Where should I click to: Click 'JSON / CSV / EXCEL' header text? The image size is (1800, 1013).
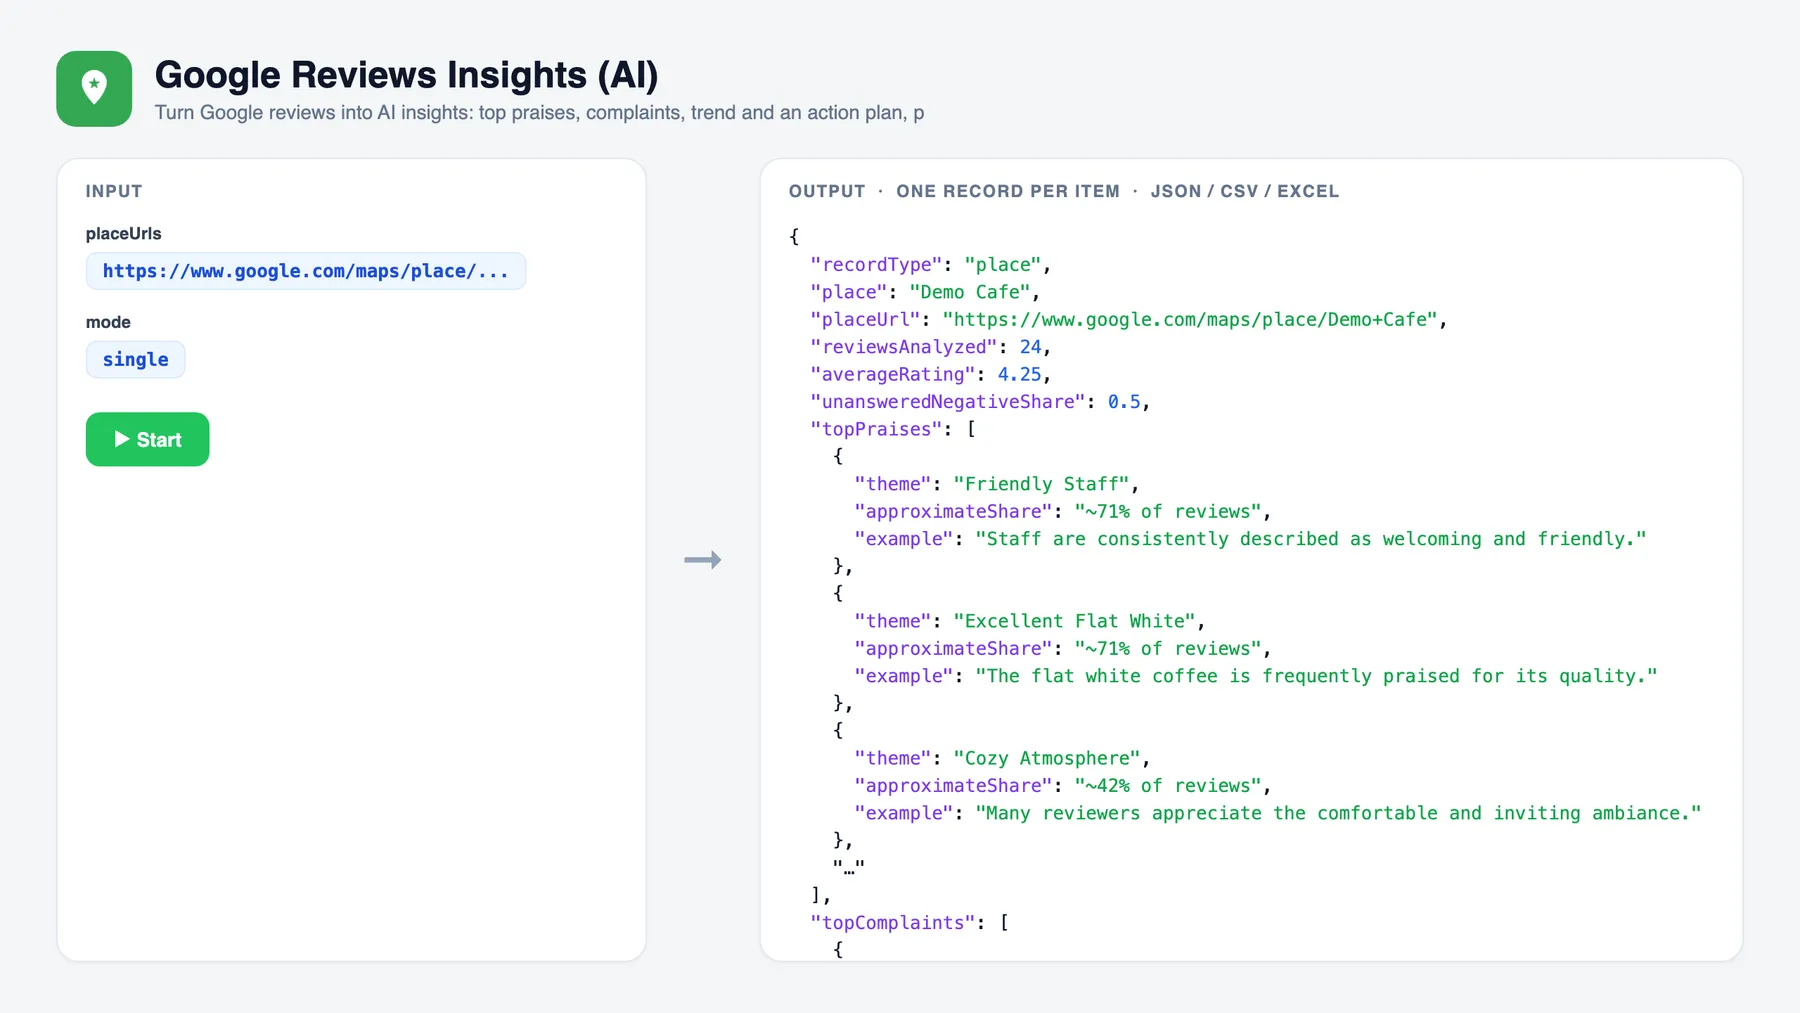(x=1244, y=191)
